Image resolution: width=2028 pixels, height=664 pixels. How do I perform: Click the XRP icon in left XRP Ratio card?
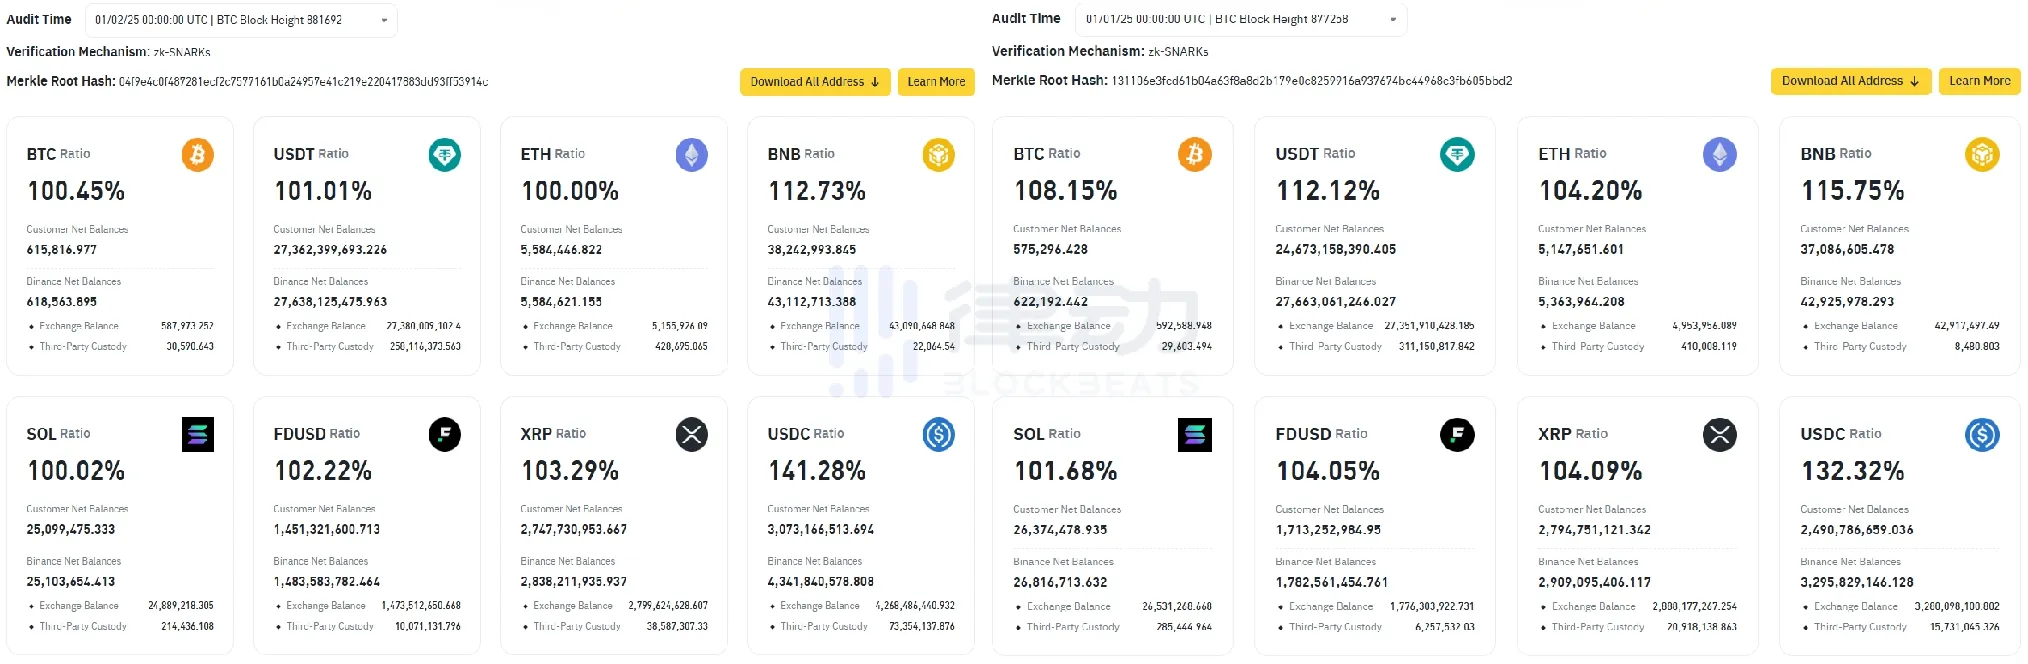point(691,435)
